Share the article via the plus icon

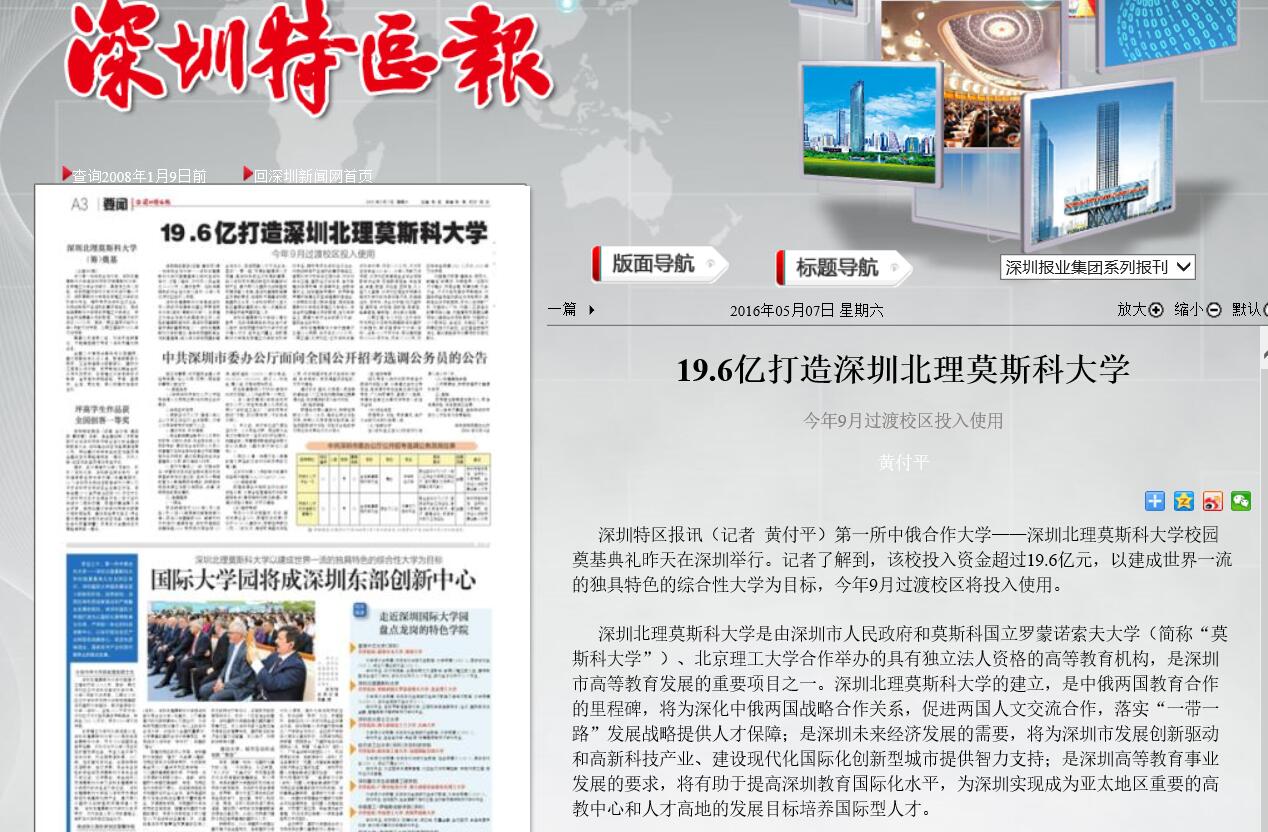(1154, 501)
